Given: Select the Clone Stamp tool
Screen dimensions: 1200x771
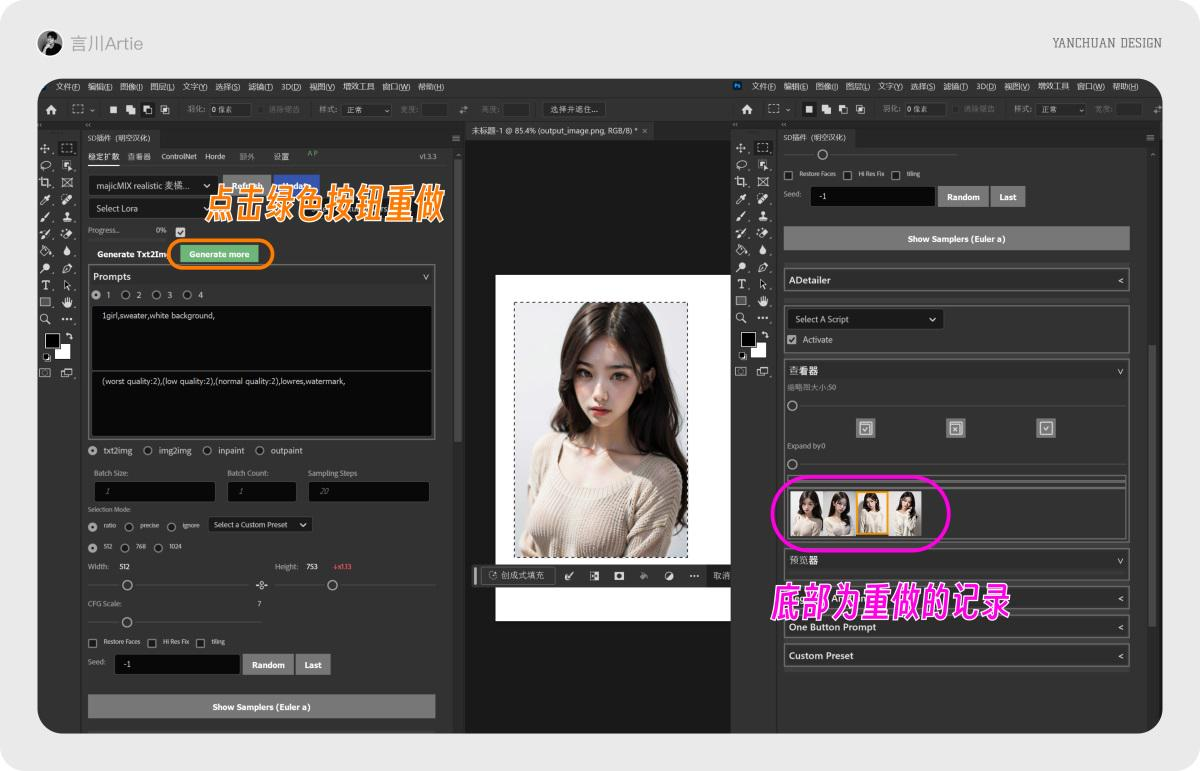Looking at the screenshot, I should [65, 218].
